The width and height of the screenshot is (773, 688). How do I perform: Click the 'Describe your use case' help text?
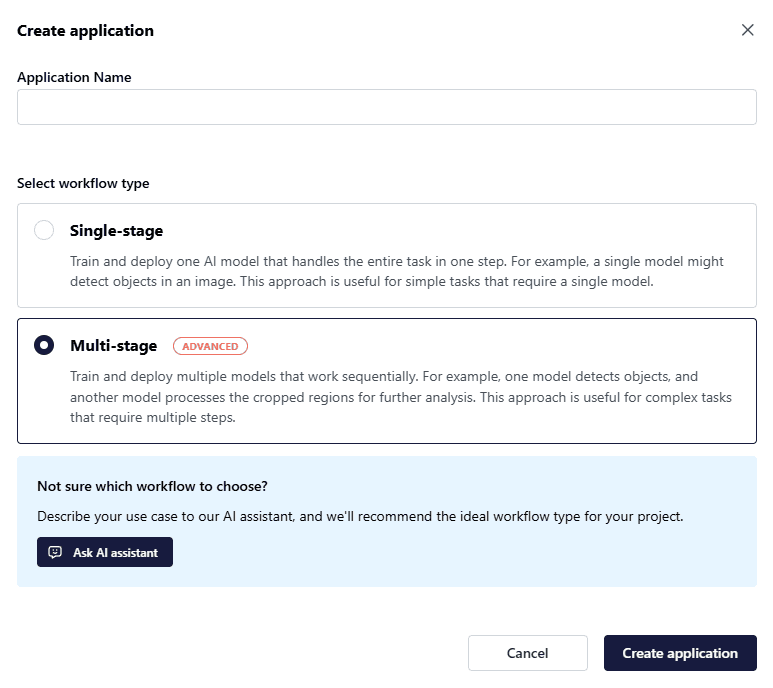(360, 517)
